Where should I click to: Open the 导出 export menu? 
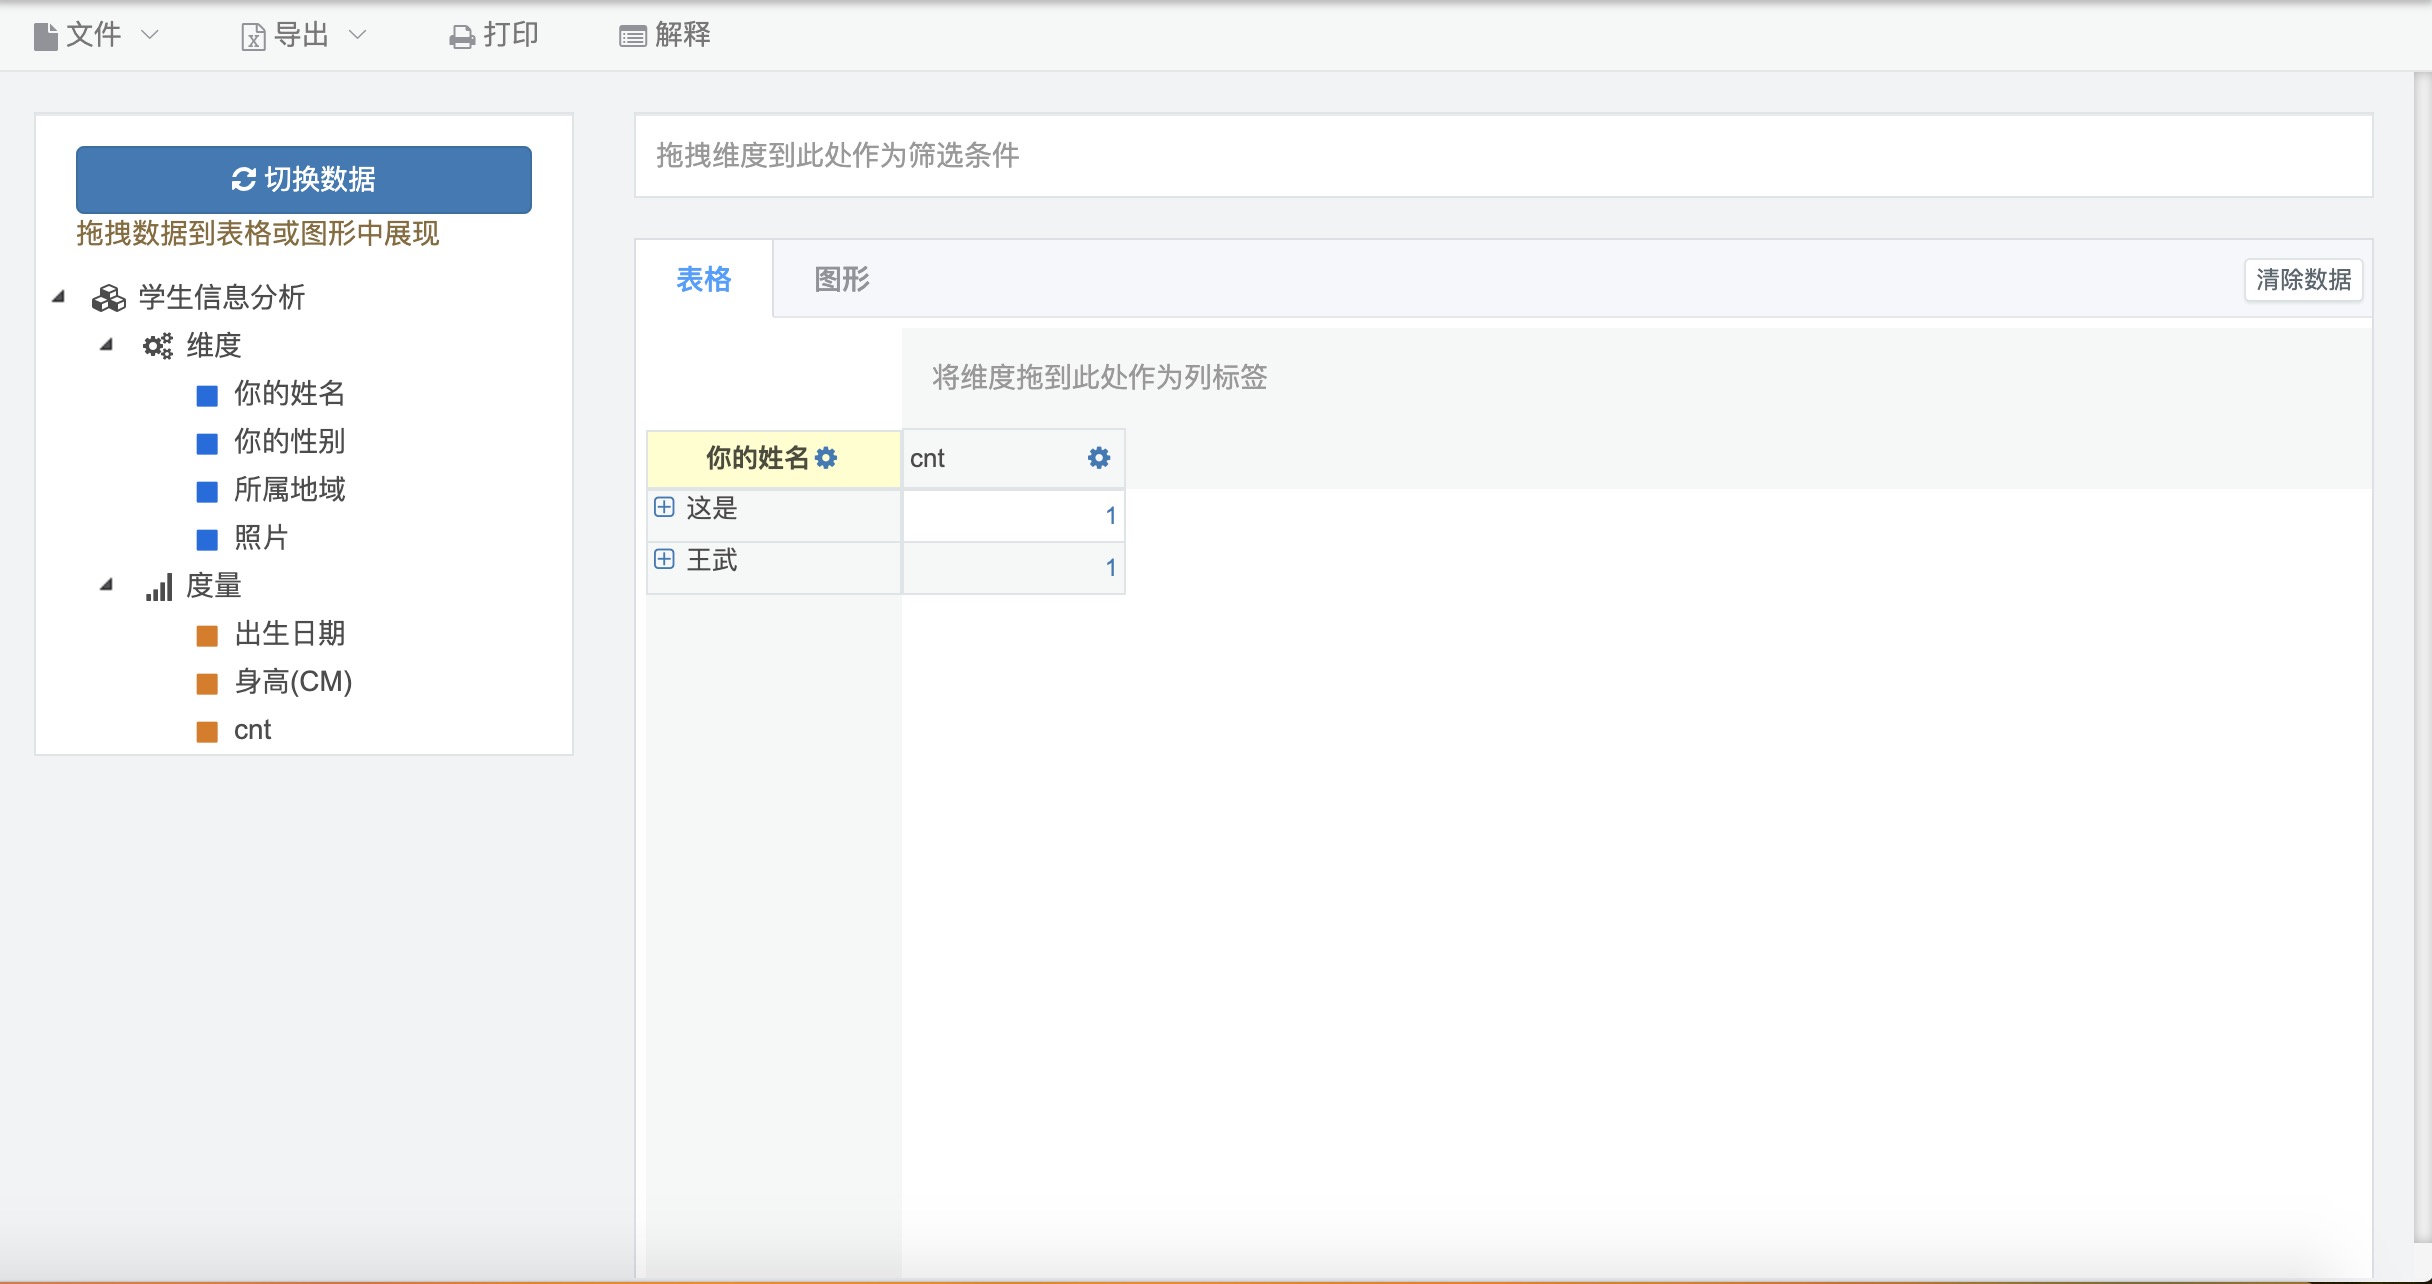(x=303, y=35)
